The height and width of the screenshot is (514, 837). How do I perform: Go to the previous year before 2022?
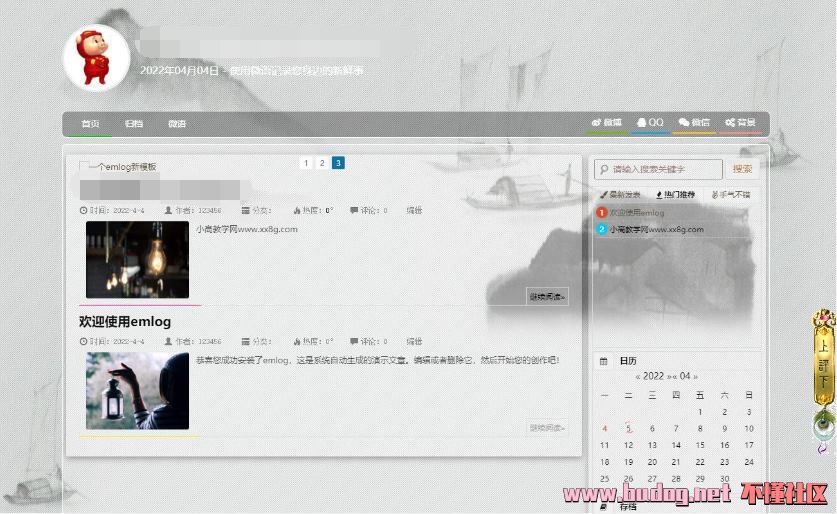637,377
